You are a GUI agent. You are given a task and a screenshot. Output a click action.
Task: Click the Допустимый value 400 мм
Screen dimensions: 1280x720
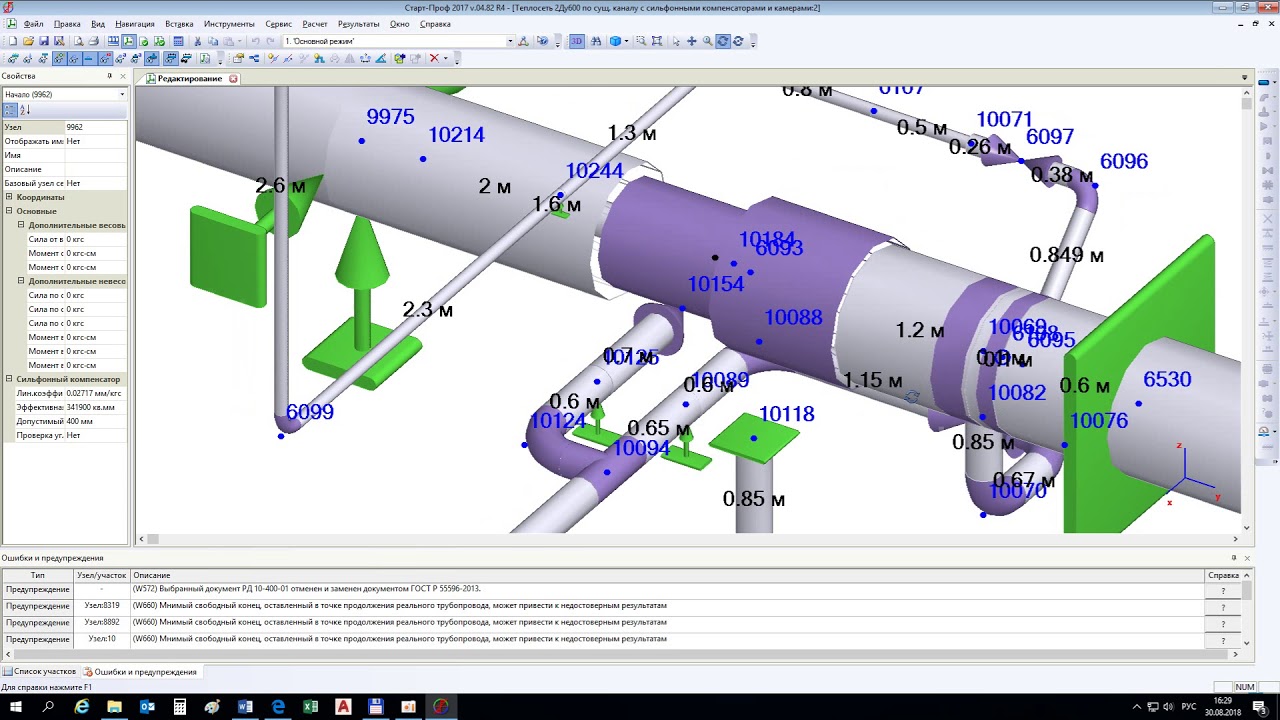tap(96, 421)
